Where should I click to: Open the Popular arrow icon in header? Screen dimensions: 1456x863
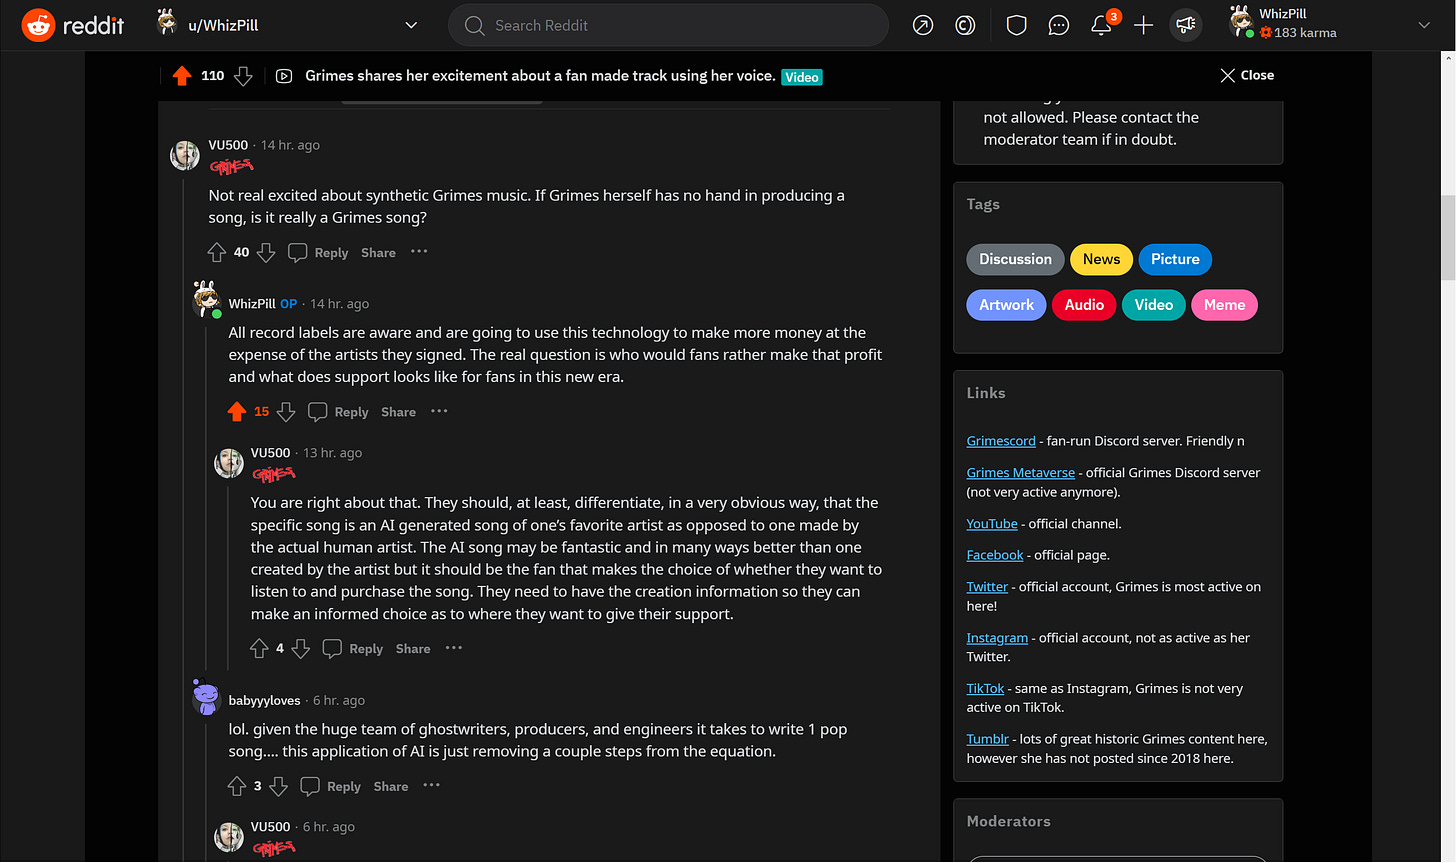[923, 25]
